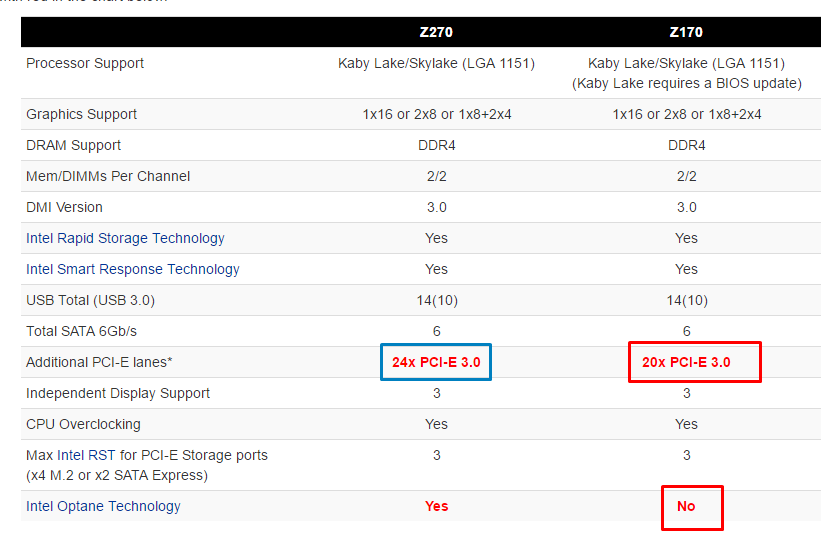The width and height of the screenshot is (829, 541).
Task: Open the Intel Rapid Storage Technology link
Action: (x=125, y=238)
